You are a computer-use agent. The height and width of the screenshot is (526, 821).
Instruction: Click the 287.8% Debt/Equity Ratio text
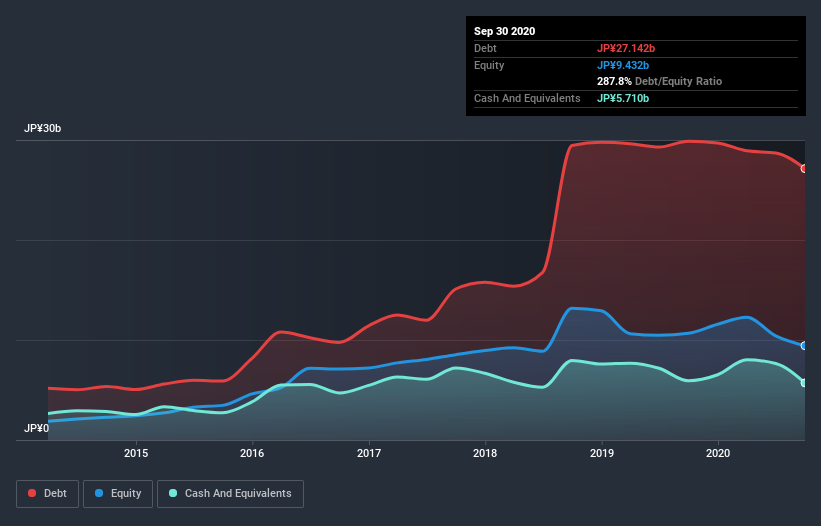660,82
